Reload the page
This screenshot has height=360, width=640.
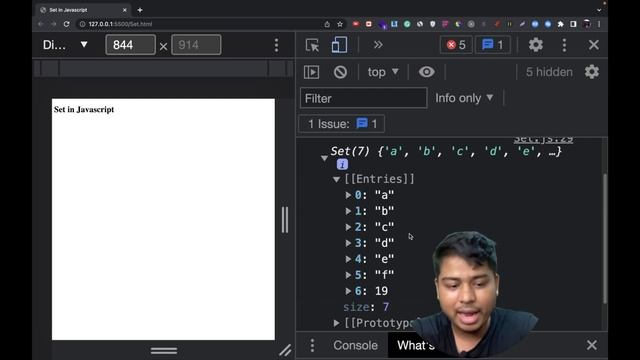(x=67, y=24)
